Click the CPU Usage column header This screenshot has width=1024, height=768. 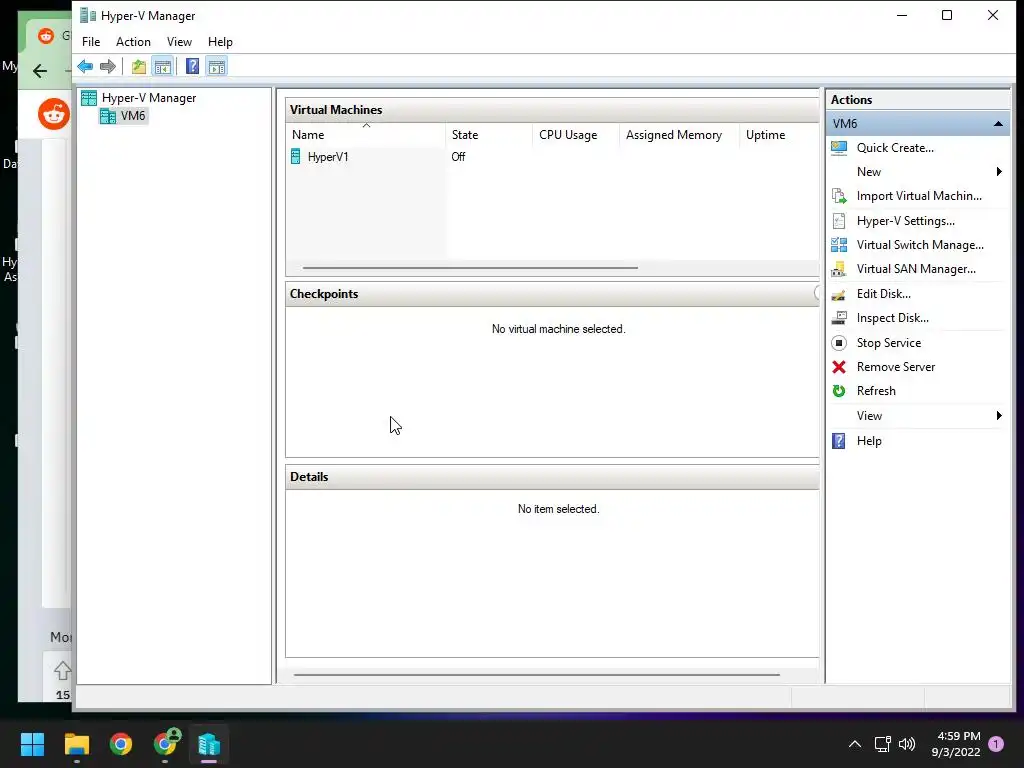tap(576, 135)
